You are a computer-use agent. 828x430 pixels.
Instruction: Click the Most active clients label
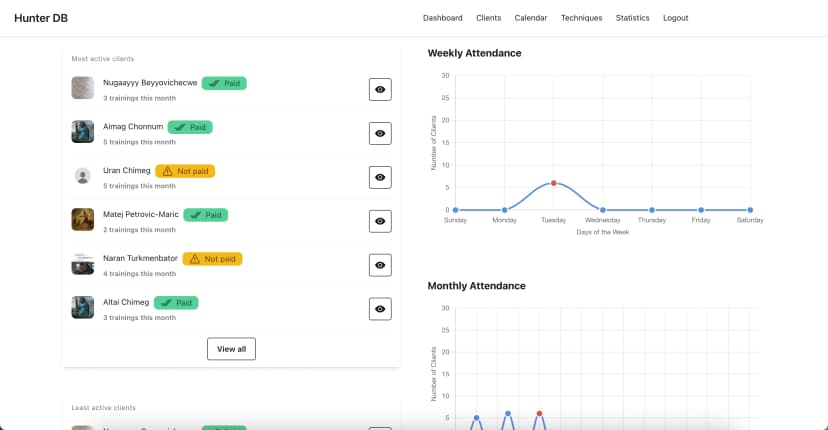point(103,59)
